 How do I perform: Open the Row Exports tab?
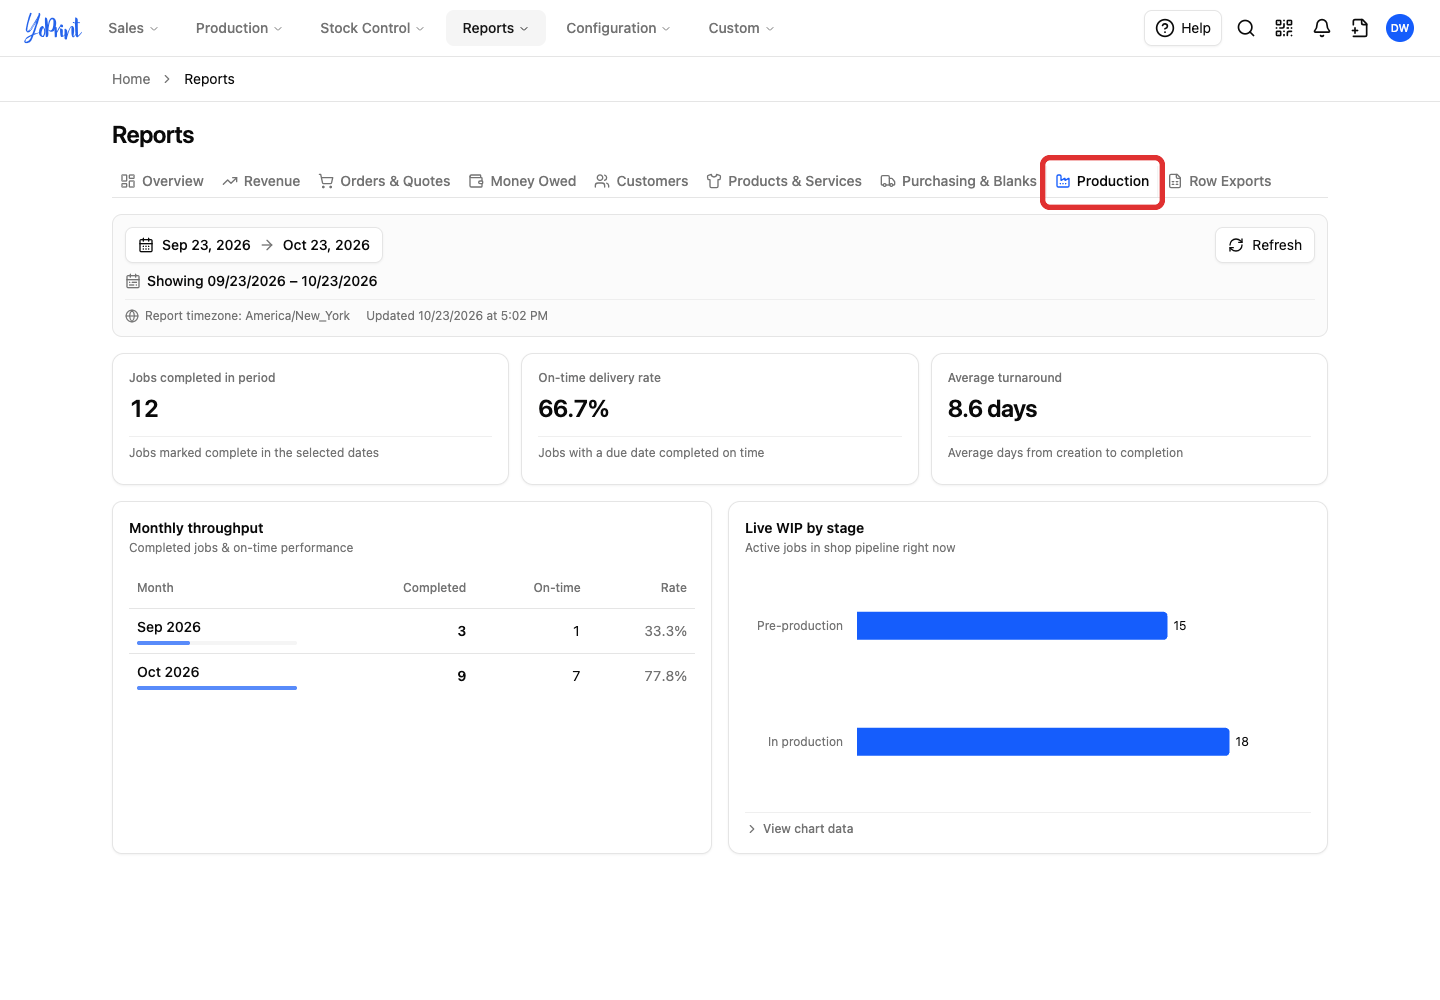coord(1220,181)
